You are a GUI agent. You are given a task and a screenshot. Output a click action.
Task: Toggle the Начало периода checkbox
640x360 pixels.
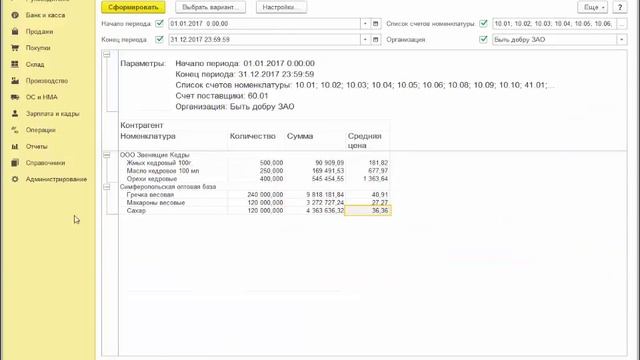[160, 23]
